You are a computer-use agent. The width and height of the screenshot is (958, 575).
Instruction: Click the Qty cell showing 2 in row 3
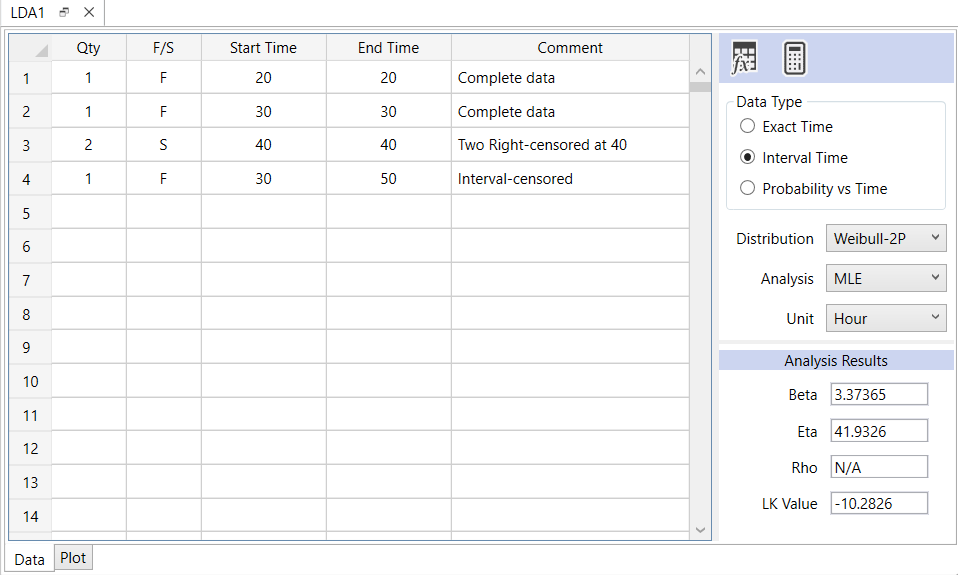[x=89, y=145]
